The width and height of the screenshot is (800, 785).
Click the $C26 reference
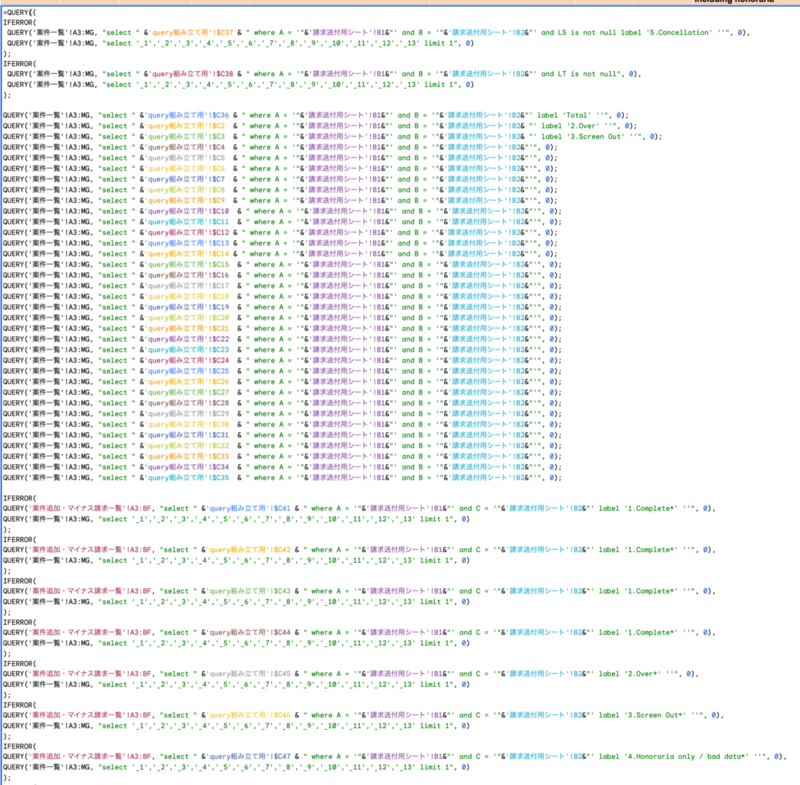218,382
